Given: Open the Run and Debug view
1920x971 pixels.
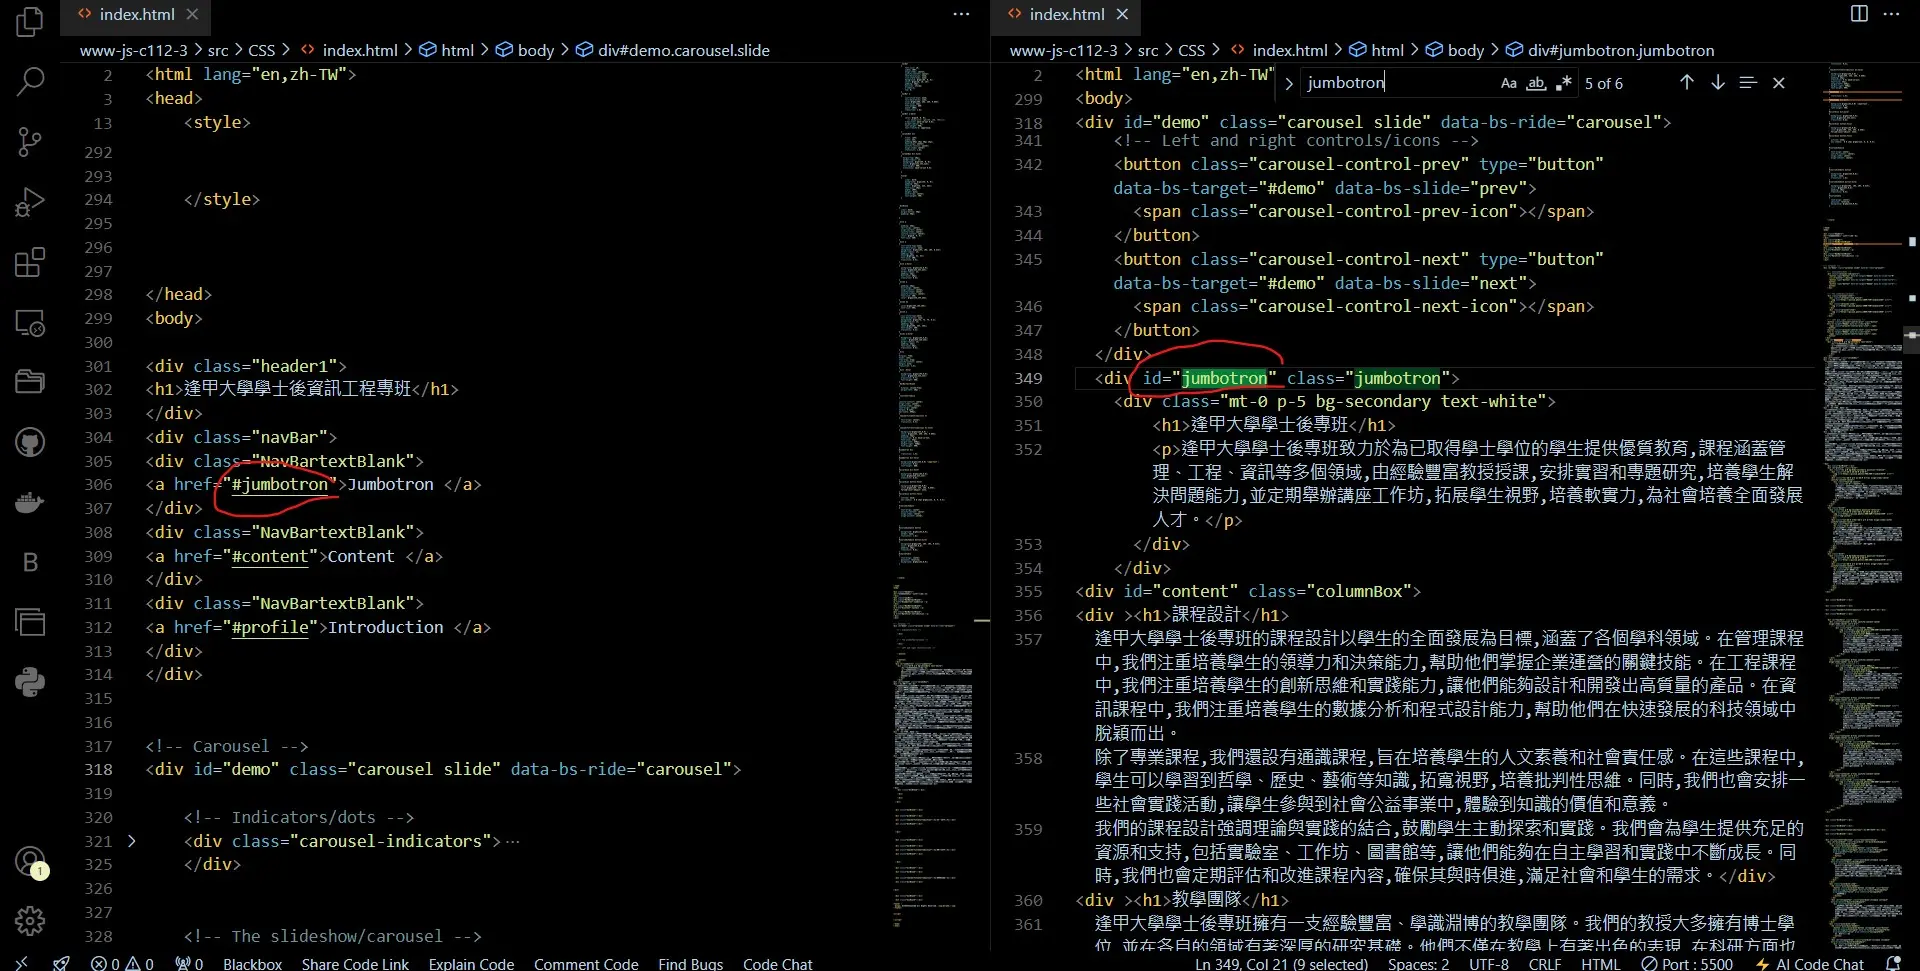Looking at the screenshot, I should (30, 202).
